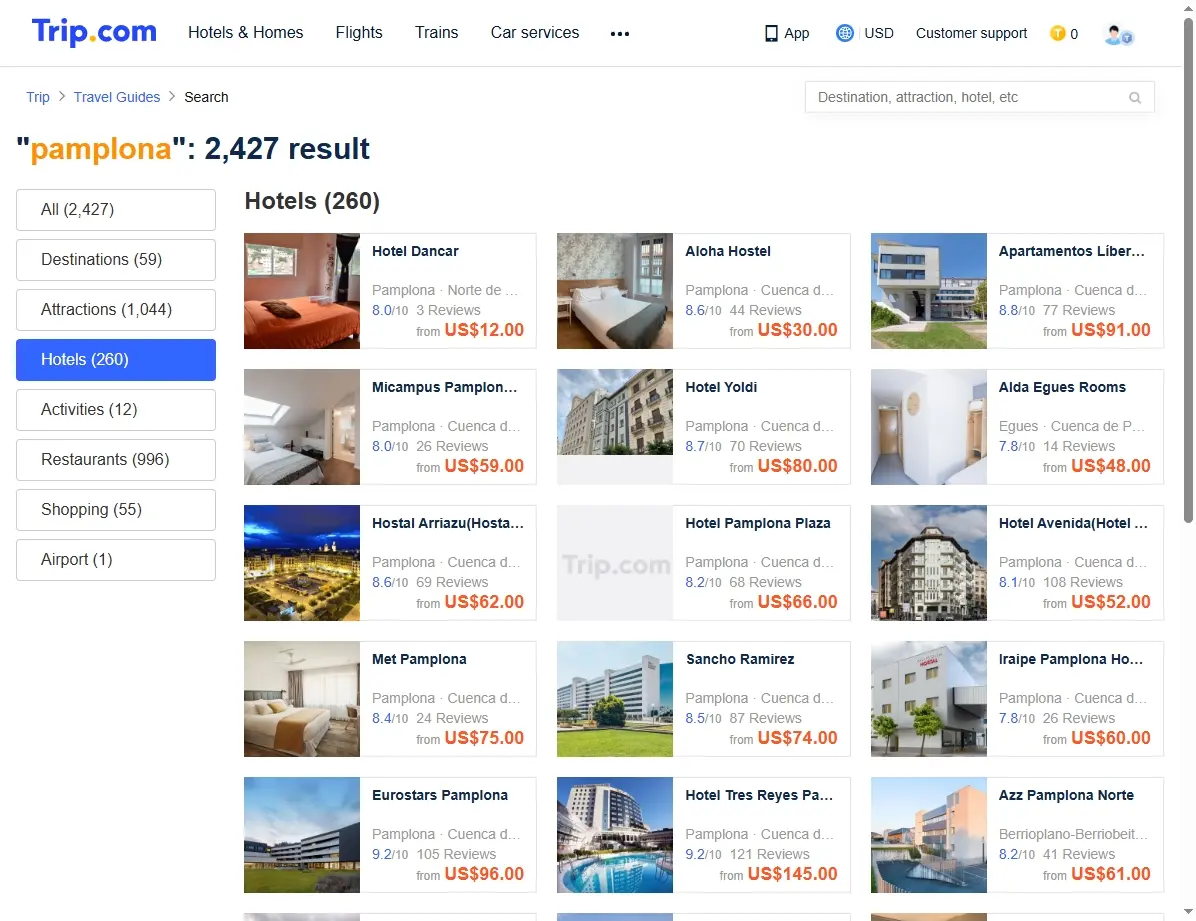Screen dimensions: 1196x921
Task: Click the search magnifier icon
Action: (1135, 98)
